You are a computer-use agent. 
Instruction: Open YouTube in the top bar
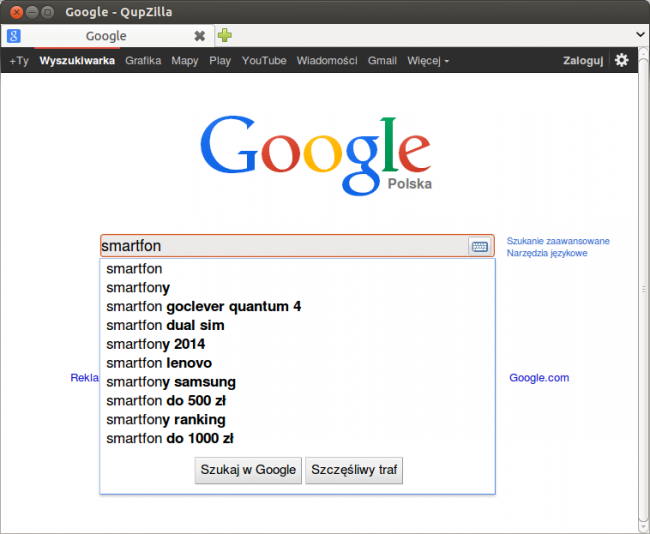(x=264, y=61)
